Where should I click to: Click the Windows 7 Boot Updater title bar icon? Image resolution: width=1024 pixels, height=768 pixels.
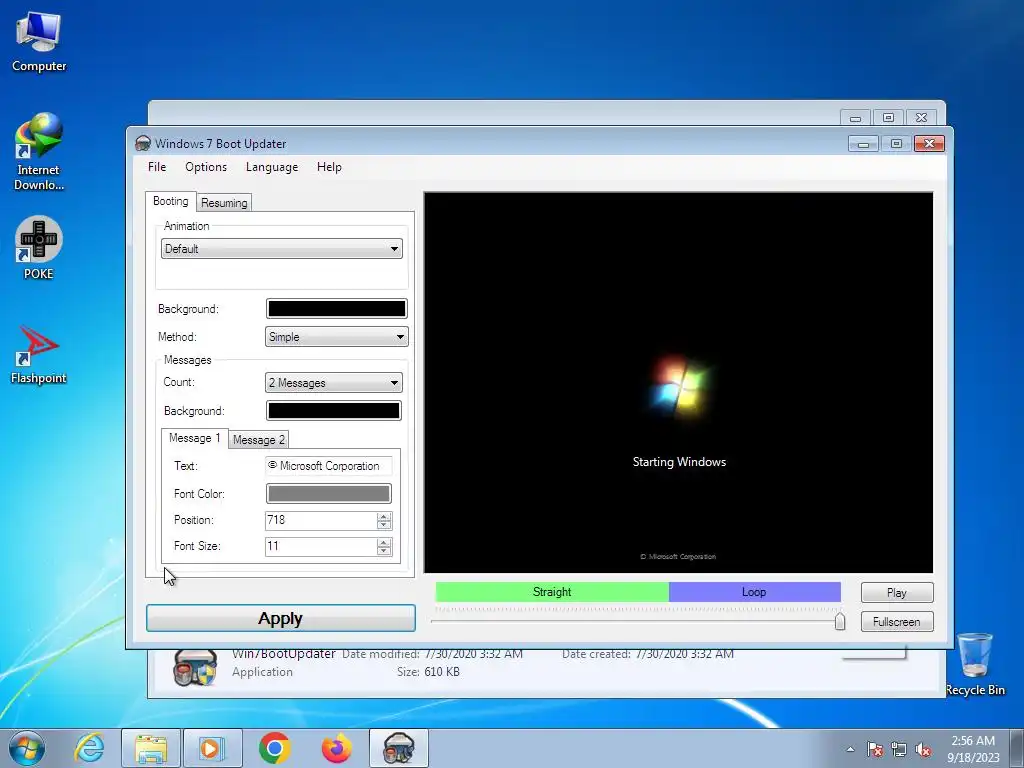click(x=142, y=144)
